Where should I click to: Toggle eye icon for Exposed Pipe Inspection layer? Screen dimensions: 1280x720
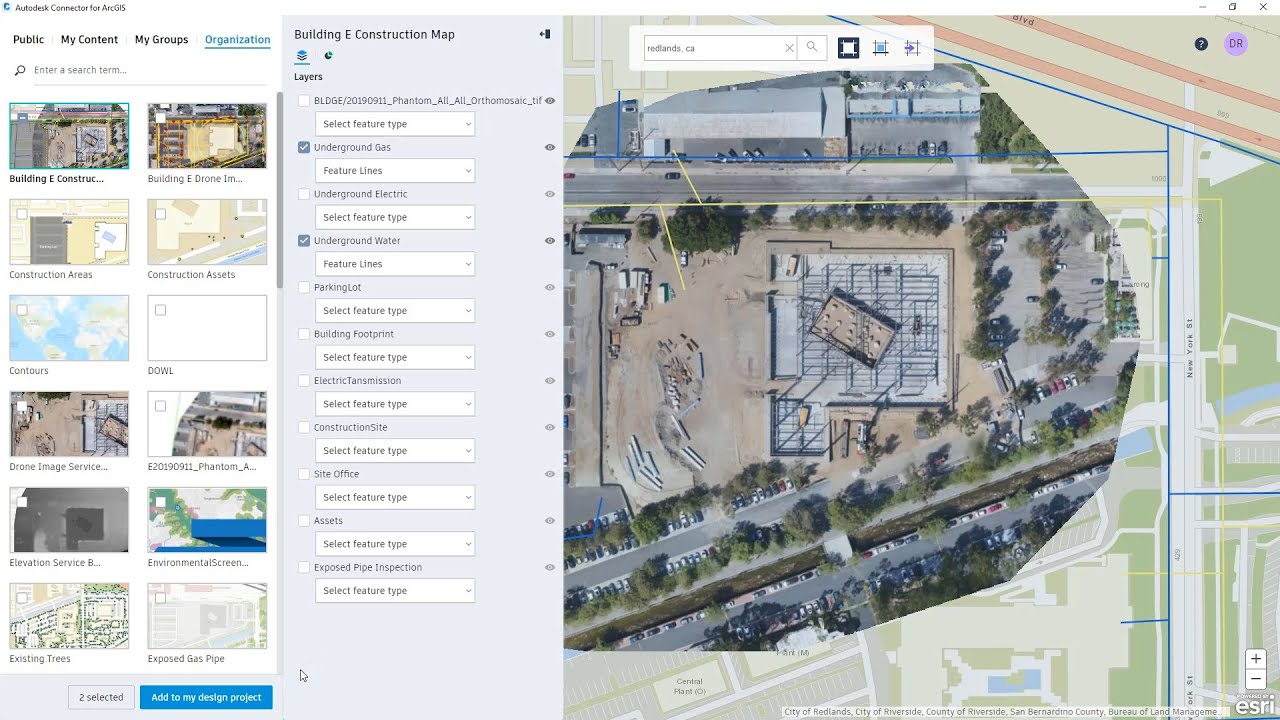(550, 568)
